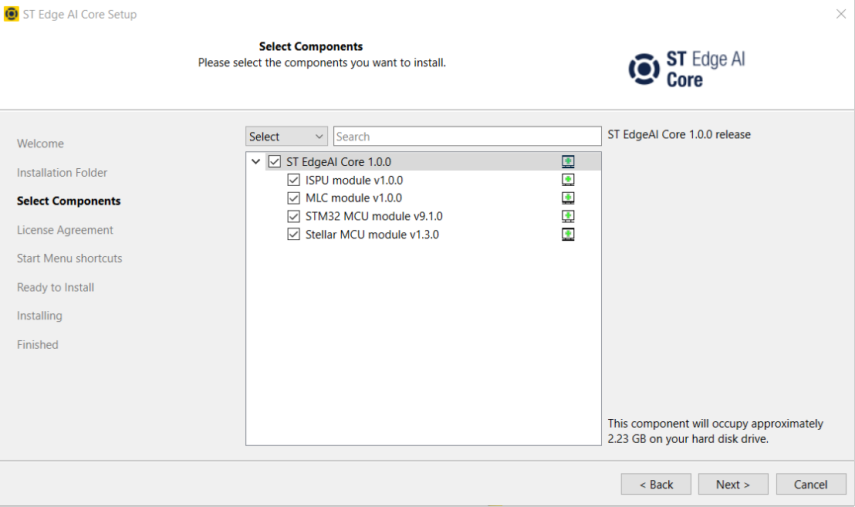Select the MLC module v1.0.0 row
The width and height of the screenshot is (855, 507).
423,198
